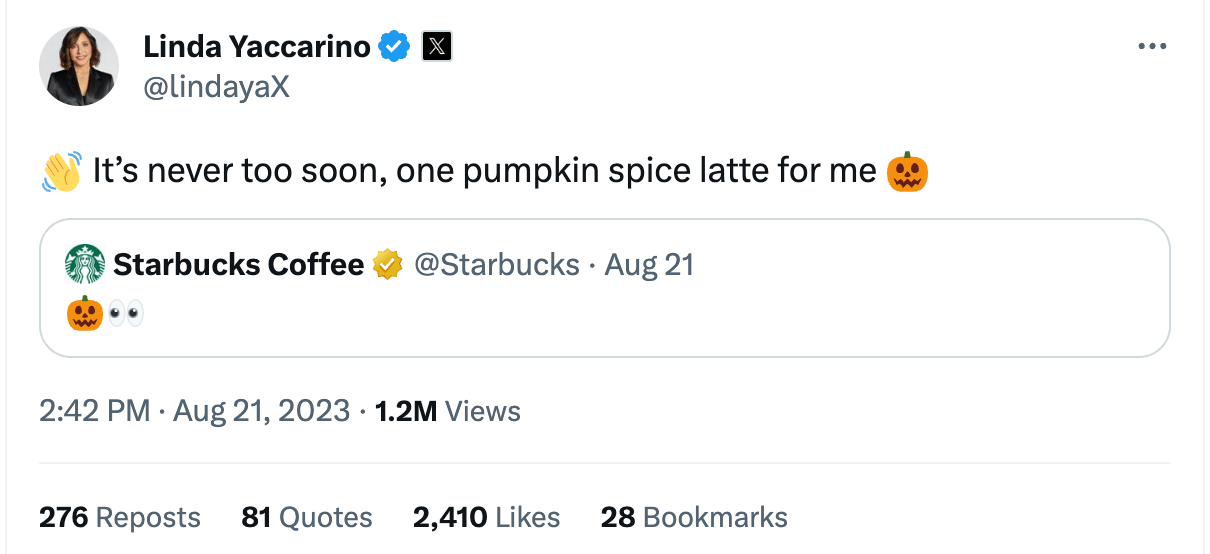Open the Starbucks Coffee account name

tap(238, 264)
